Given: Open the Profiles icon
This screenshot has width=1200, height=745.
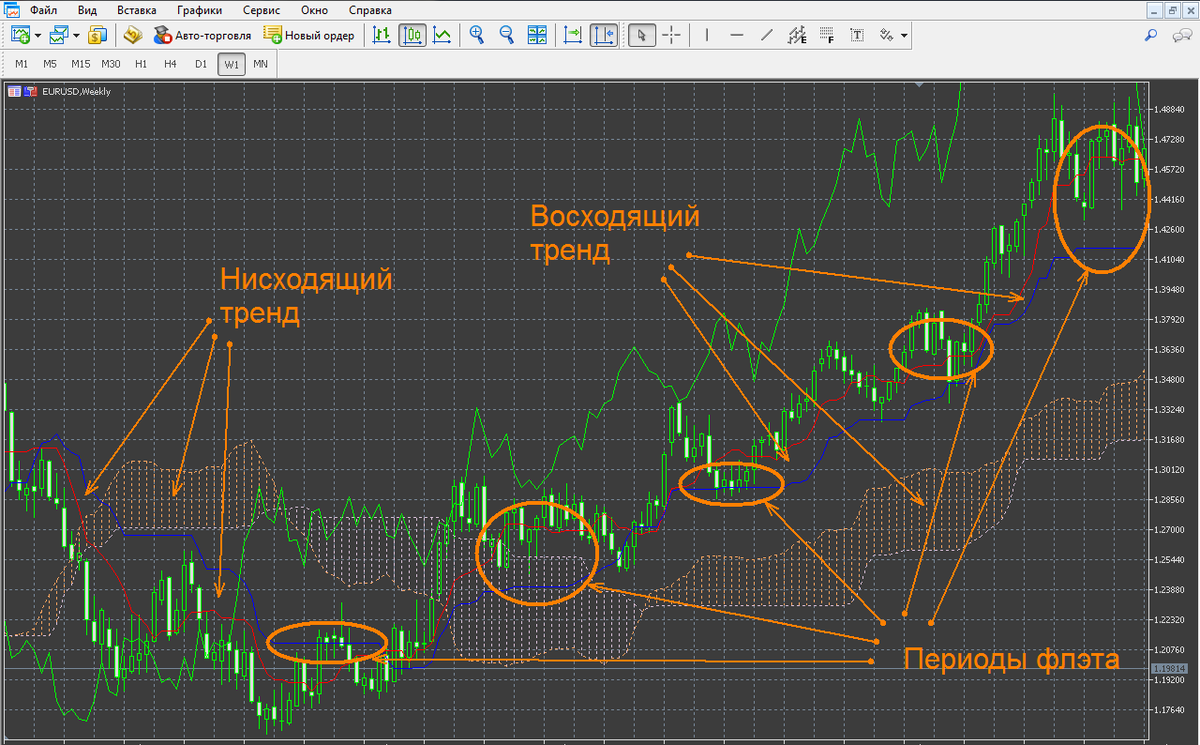Looking at the screenshot, I should point(59,35).
